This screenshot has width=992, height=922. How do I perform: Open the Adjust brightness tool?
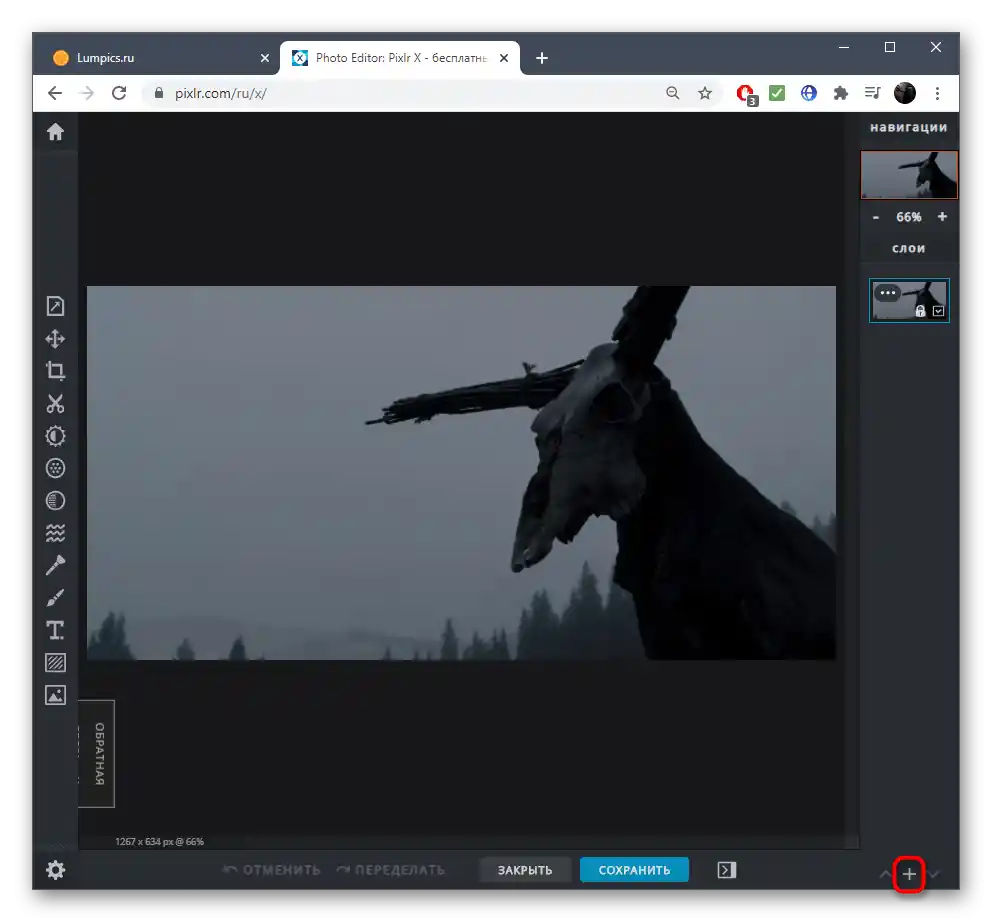click(x=55, y=436)
